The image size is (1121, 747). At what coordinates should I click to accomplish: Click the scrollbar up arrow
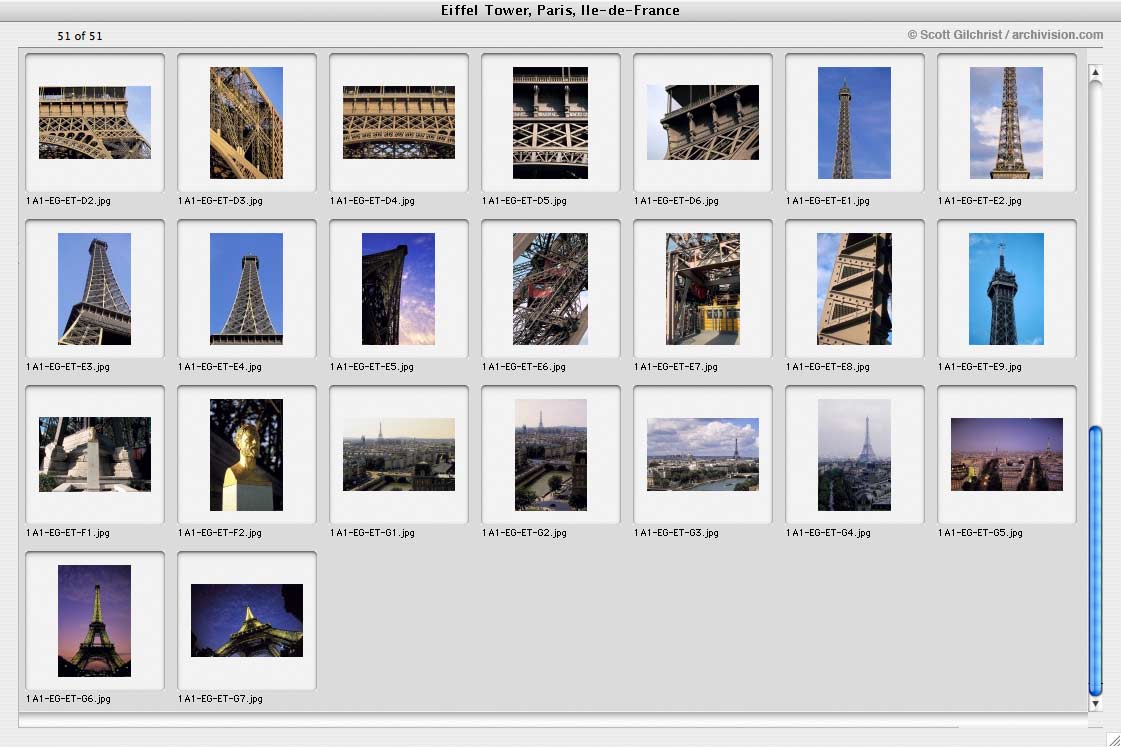[x=1095, y=72]
